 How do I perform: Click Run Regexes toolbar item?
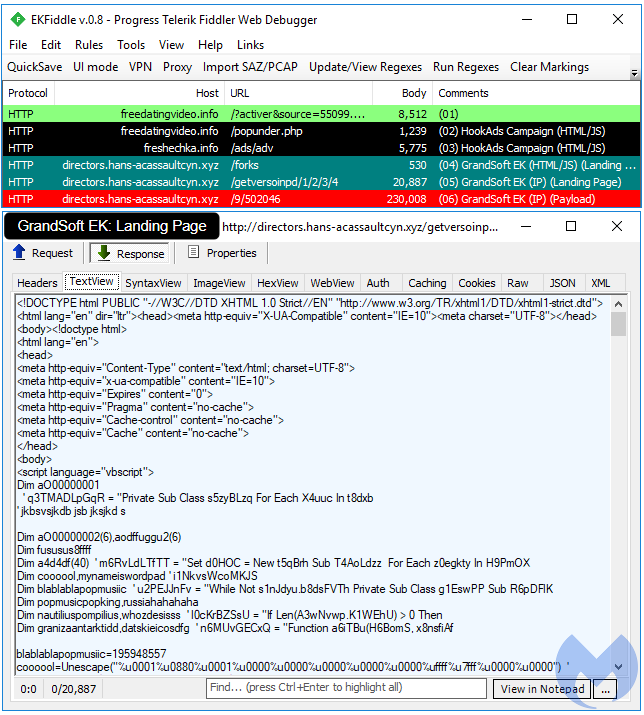click(466, 67)
